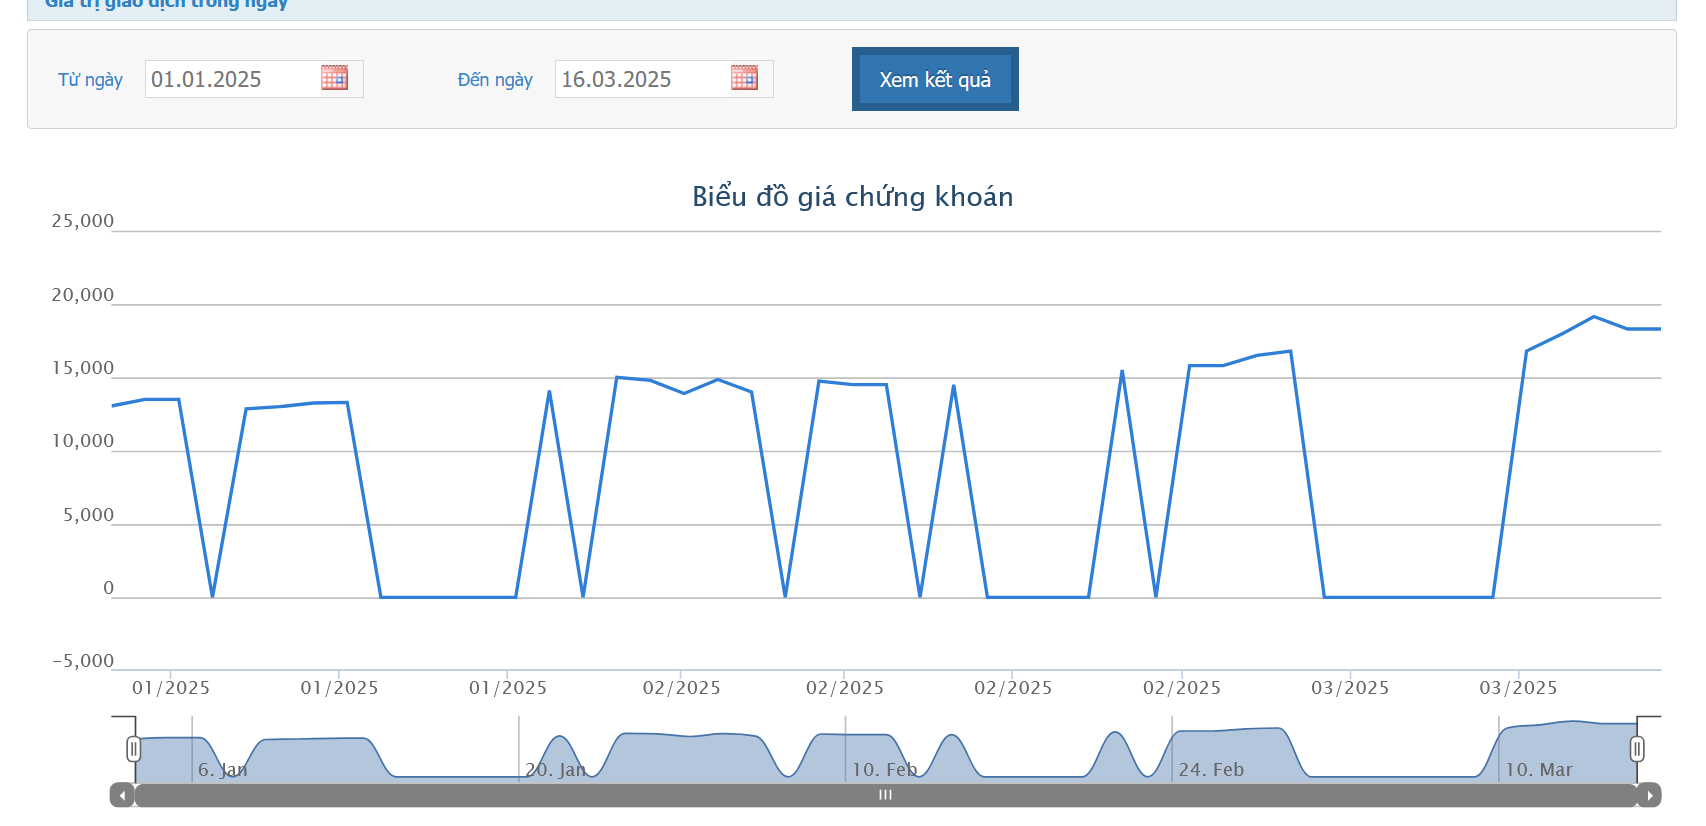Viewport: 1706px width, 826px height.
Task: Jump to 20. Jan in the navigator
Action: click(556, 770)
